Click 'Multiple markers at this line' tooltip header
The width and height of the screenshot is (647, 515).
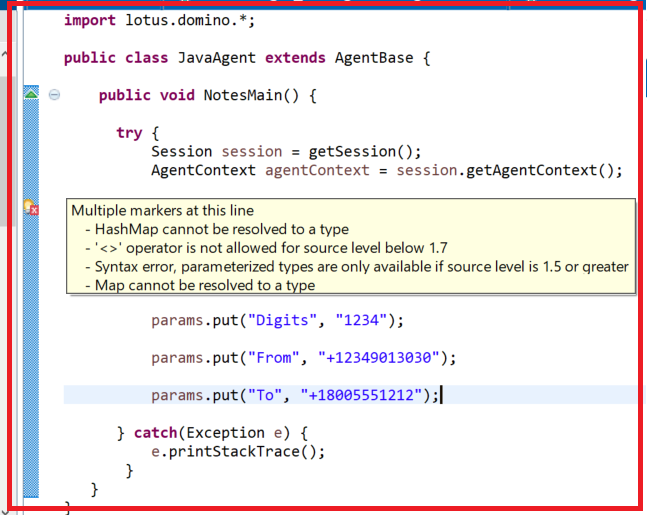(163, 210)
